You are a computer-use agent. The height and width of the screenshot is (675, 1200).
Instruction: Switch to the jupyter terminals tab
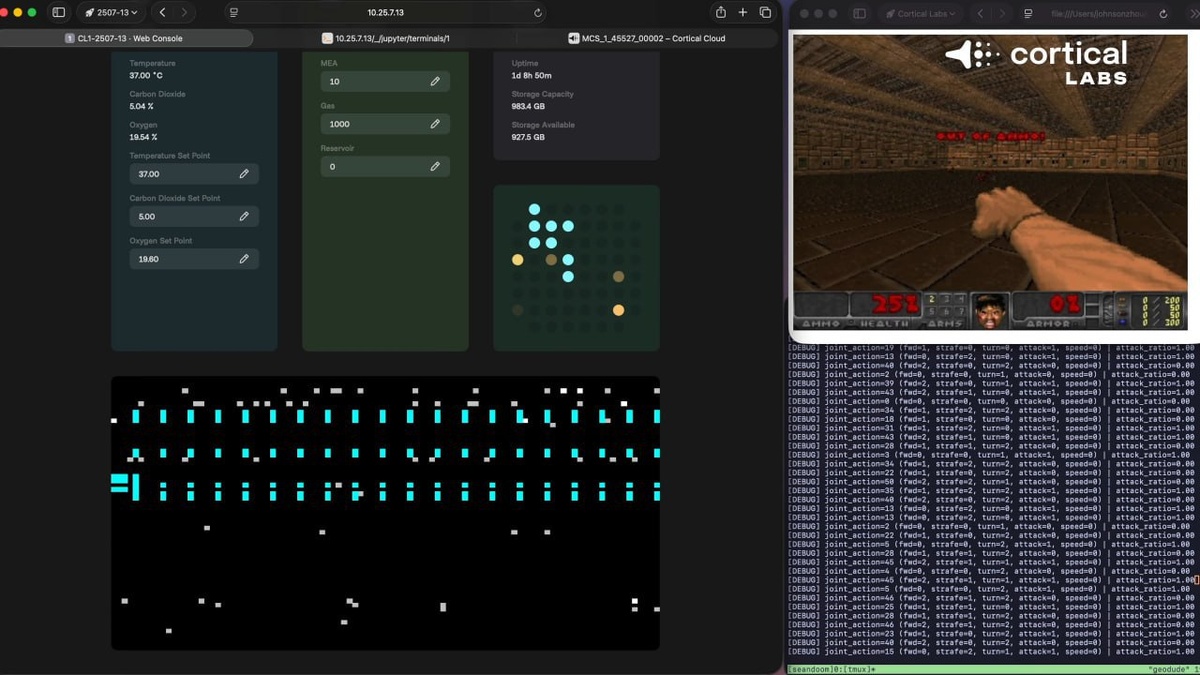pyautogui.click(x=385, y=38)
